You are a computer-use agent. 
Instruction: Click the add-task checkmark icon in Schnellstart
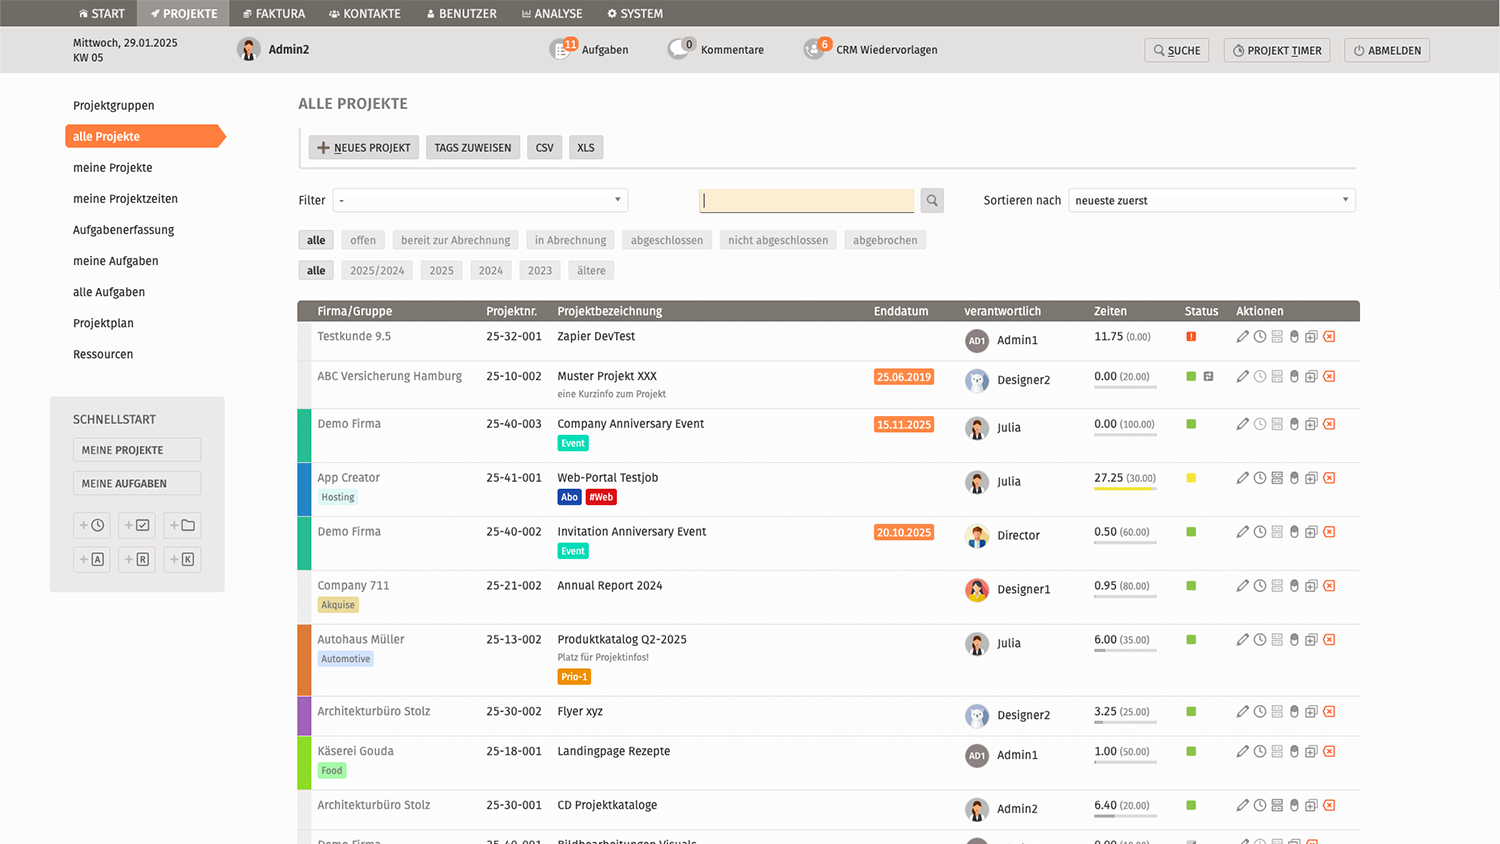coord(137,525)
